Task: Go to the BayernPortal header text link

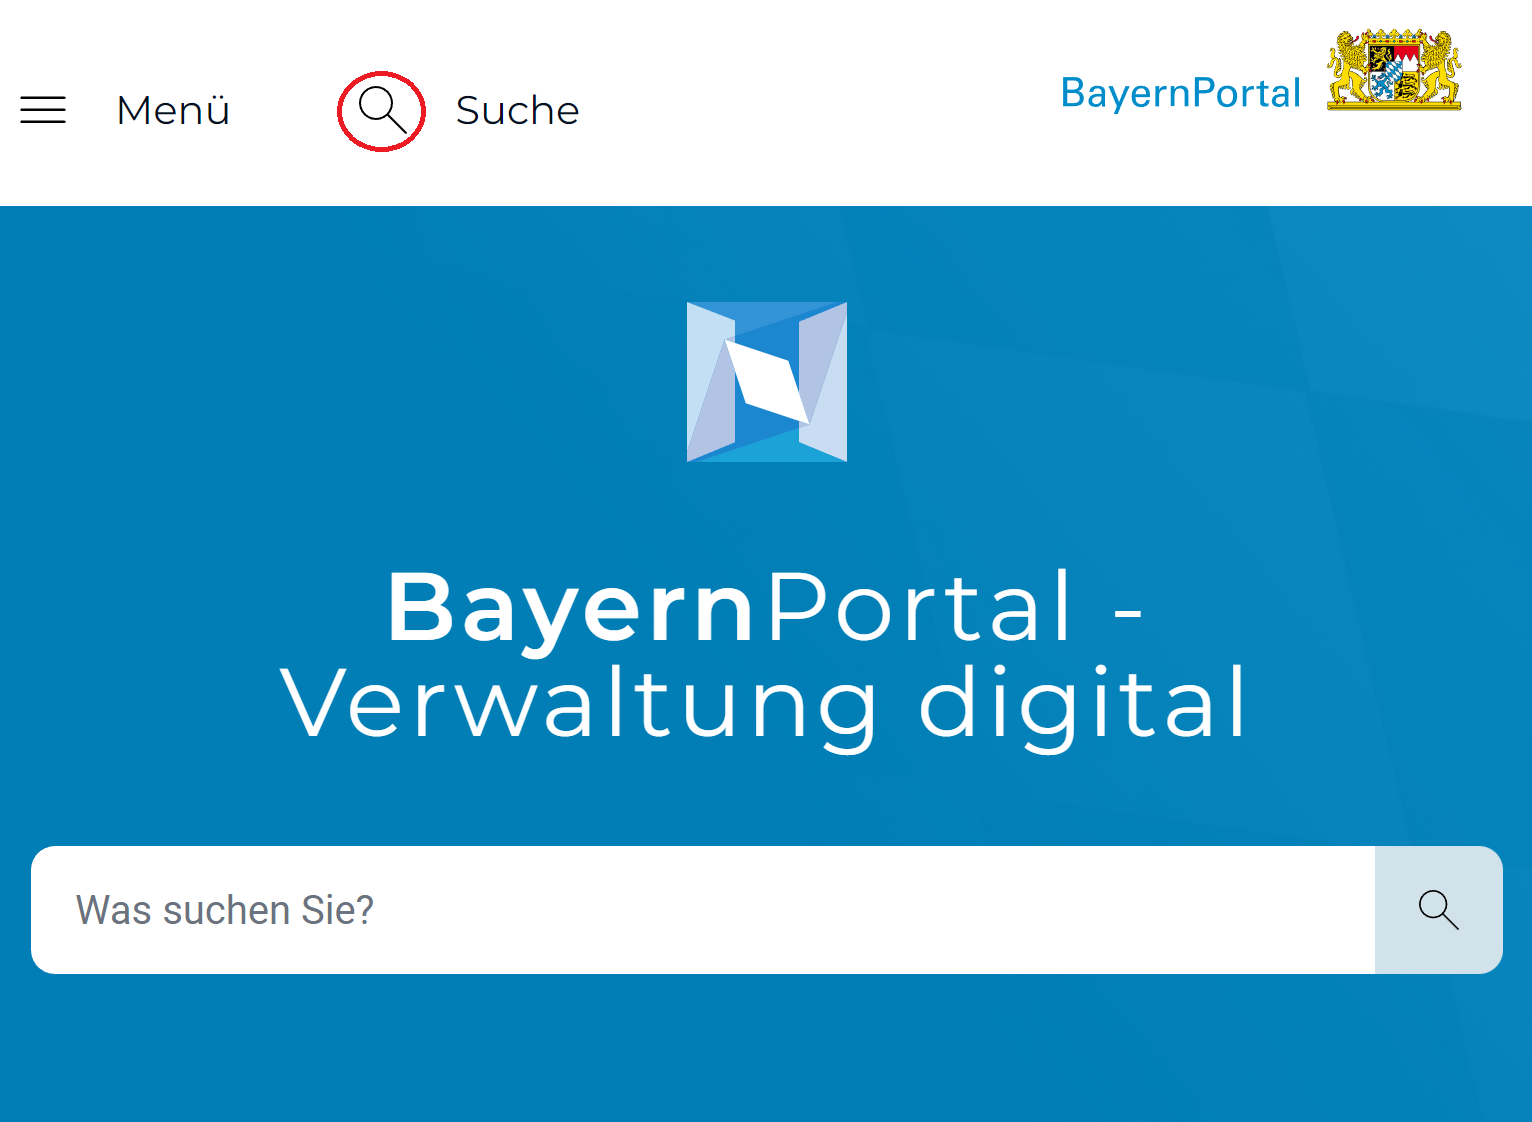Action: [x=1180, y=93]
